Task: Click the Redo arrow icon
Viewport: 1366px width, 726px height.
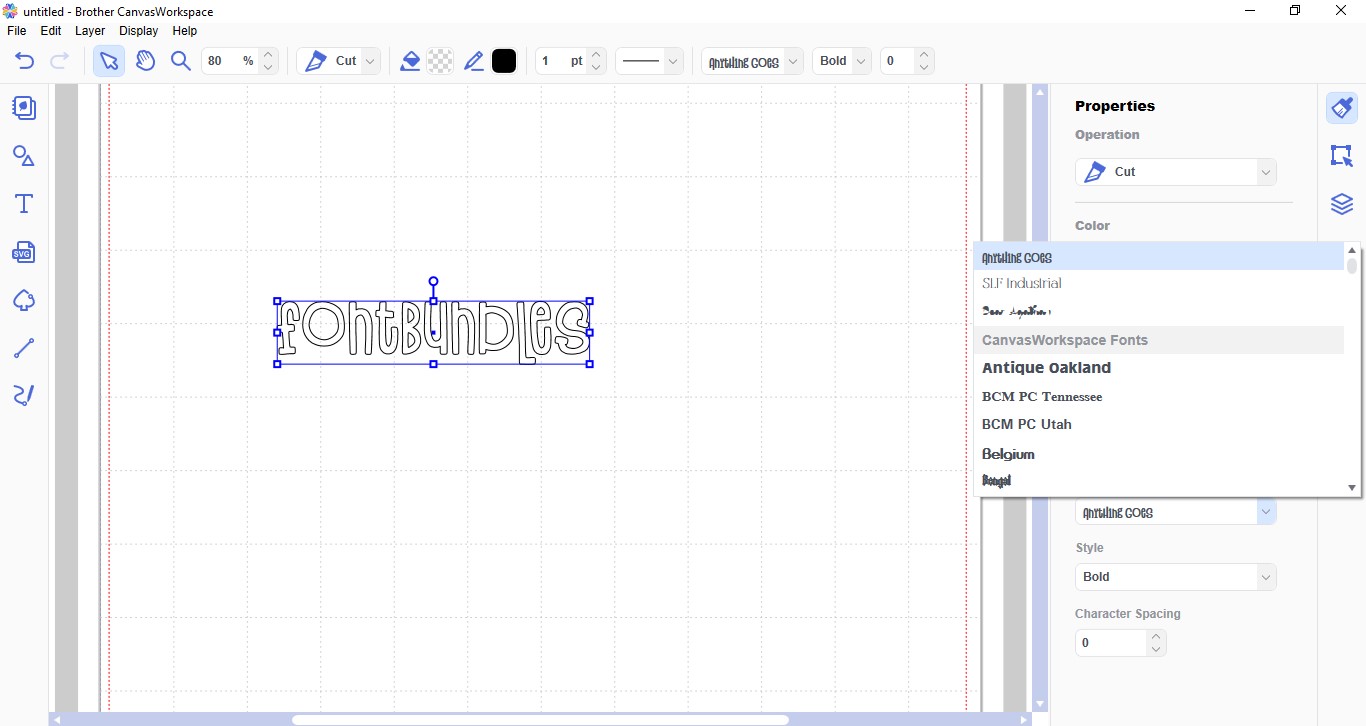Action: (x=59, y=61)
